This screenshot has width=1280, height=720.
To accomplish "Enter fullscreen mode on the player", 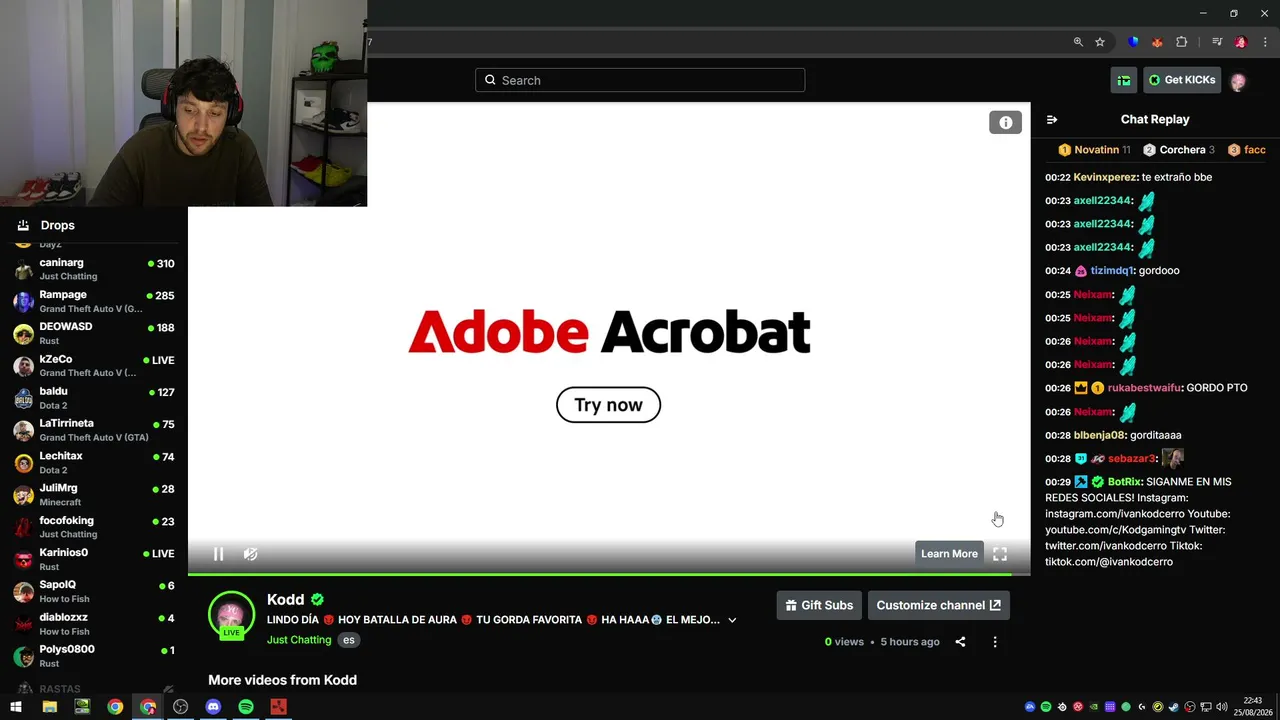I will coord(1000,554).
